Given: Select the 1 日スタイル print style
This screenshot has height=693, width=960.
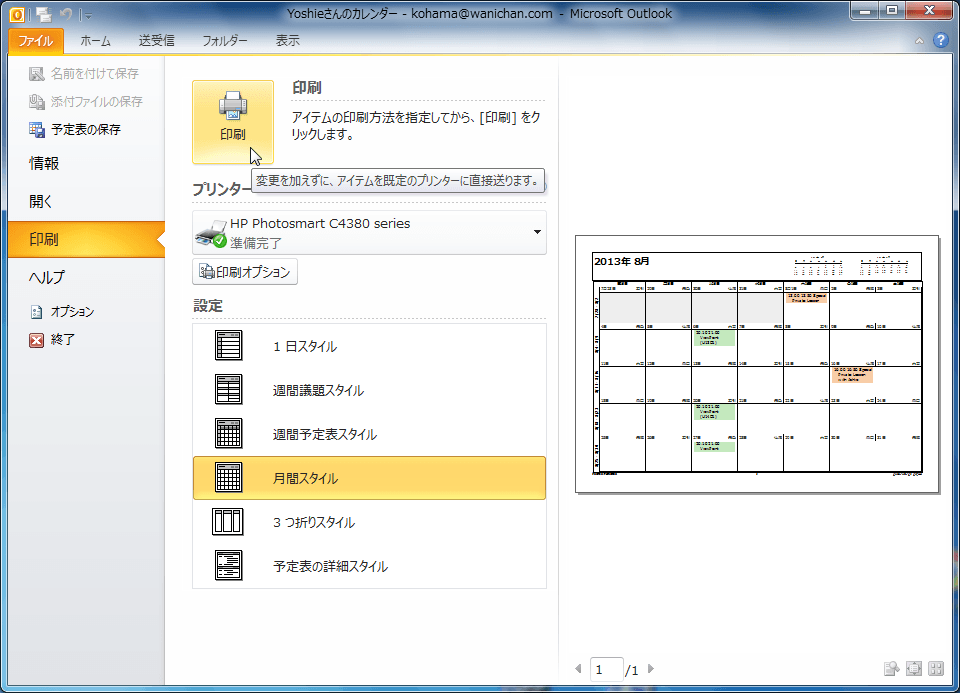Looking at the screenshot, I should pos(369,346).
